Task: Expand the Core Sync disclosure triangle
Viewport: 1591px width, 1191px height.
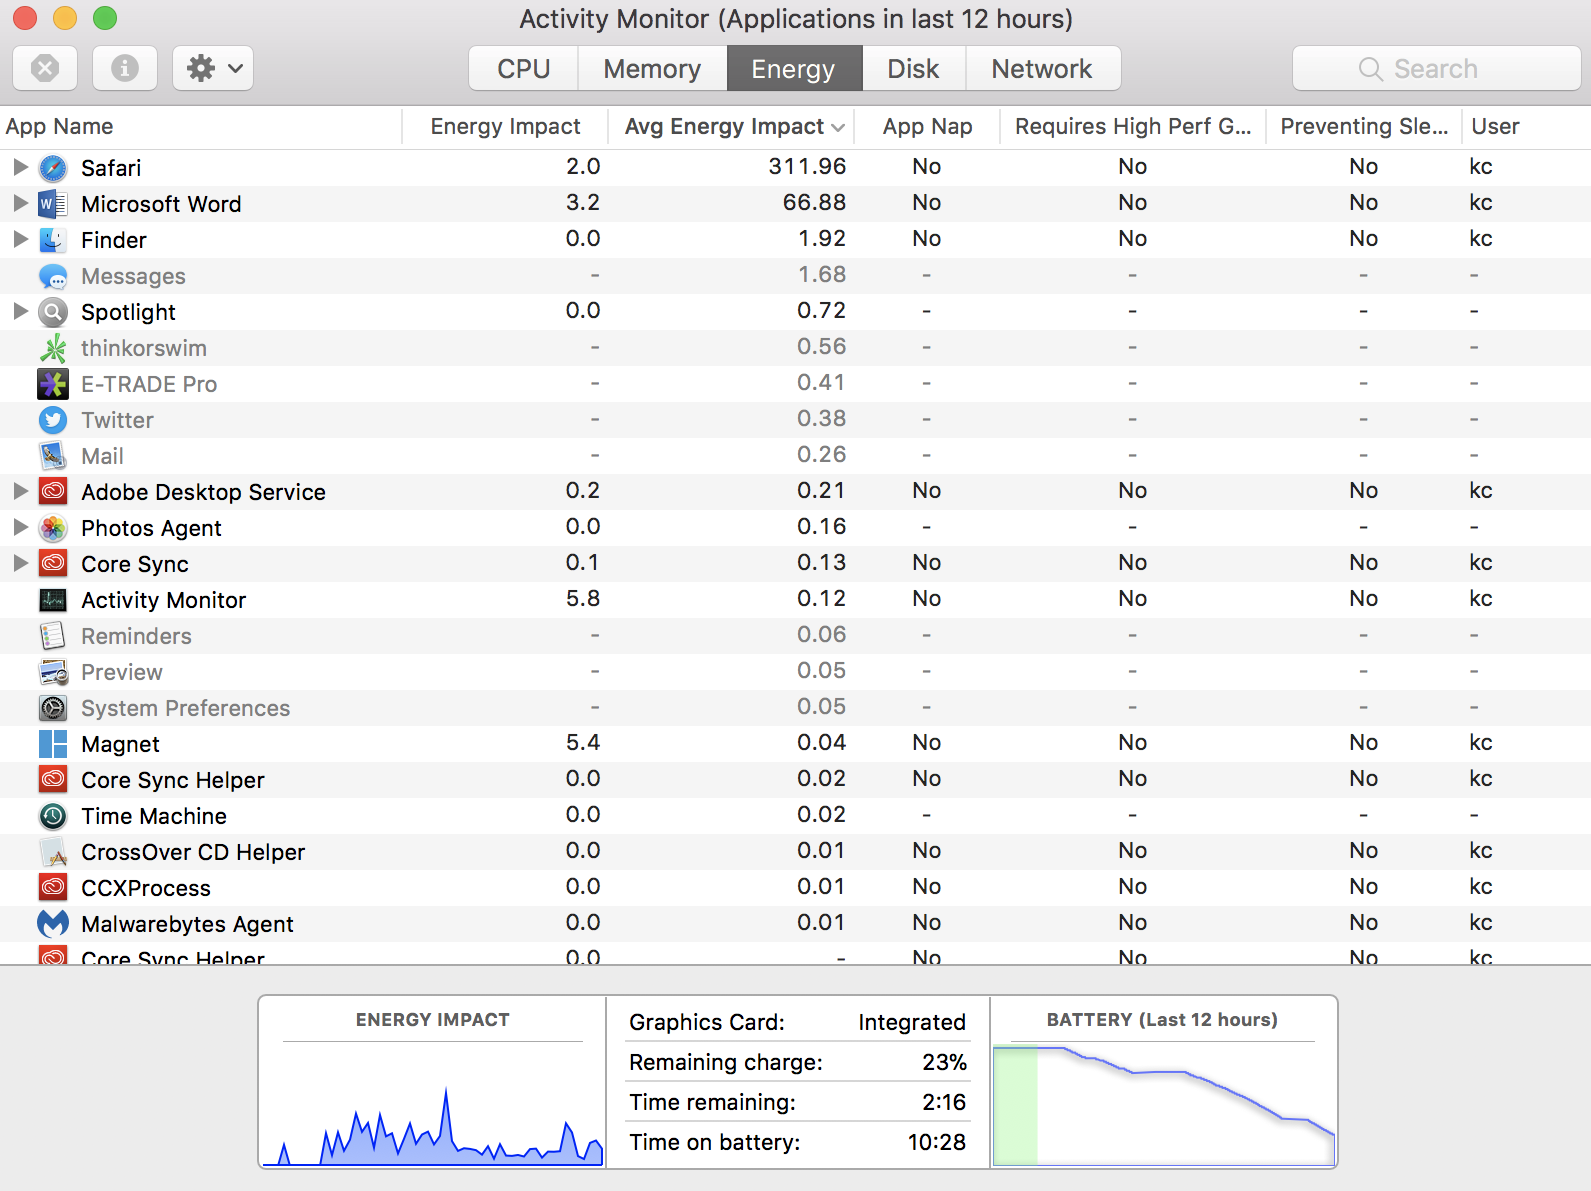Action: [x=20, y=563]
